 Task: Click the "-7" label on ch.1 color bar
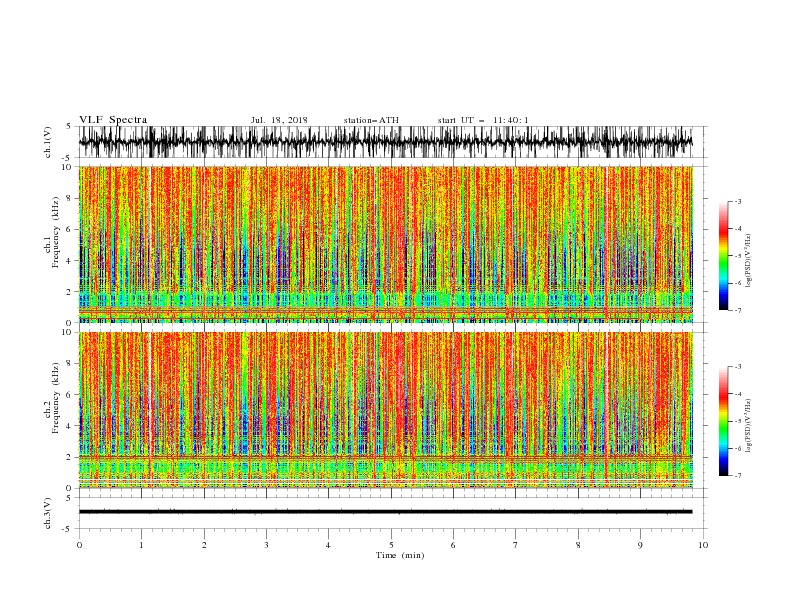tap(738, 310)
